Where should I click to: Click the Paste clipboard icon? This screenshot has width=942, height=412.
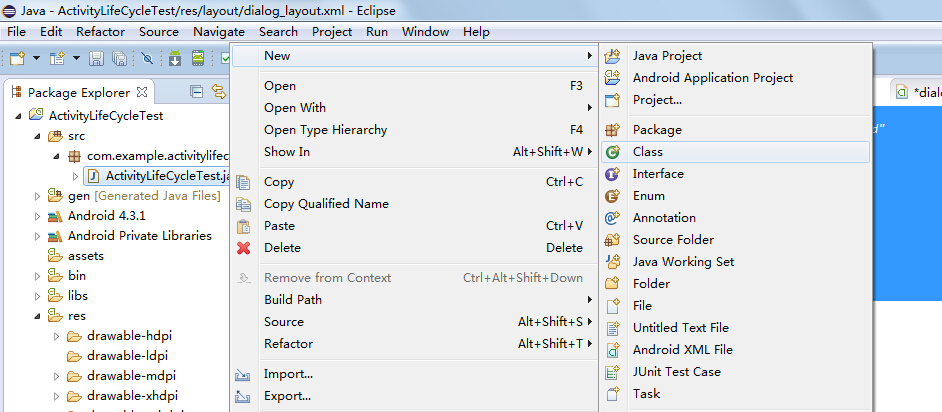pyautogui.click(x=243, y=226)
